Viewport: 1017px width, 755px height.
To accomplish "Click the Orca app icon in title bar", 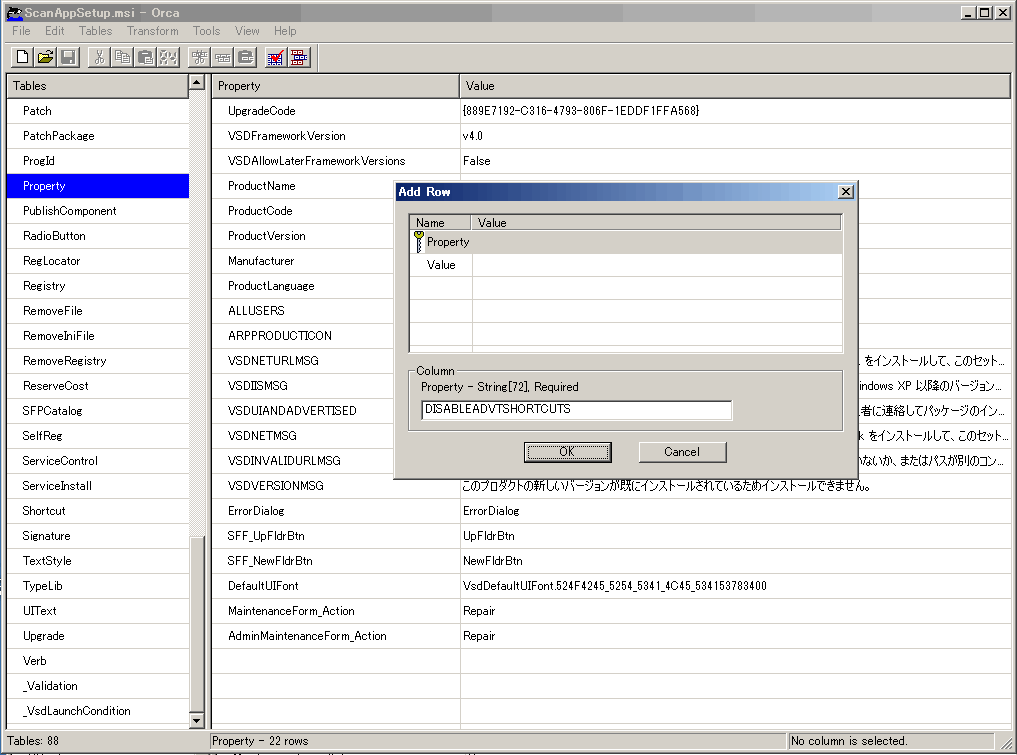I will tap(14, 12).
